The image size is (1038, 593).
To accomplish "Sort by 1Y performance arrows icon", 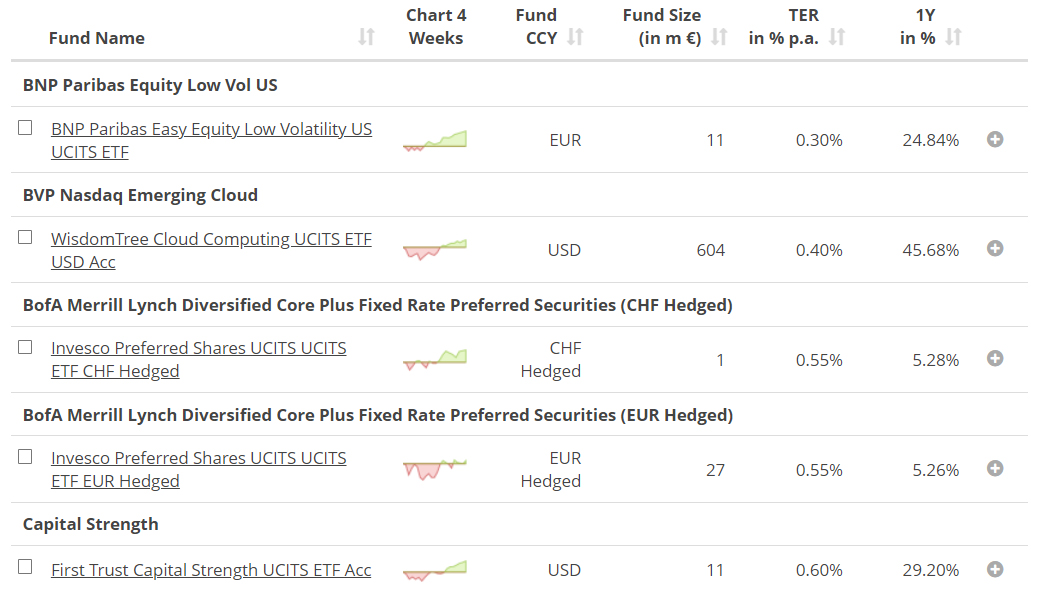I will click(x=953, y=38).
